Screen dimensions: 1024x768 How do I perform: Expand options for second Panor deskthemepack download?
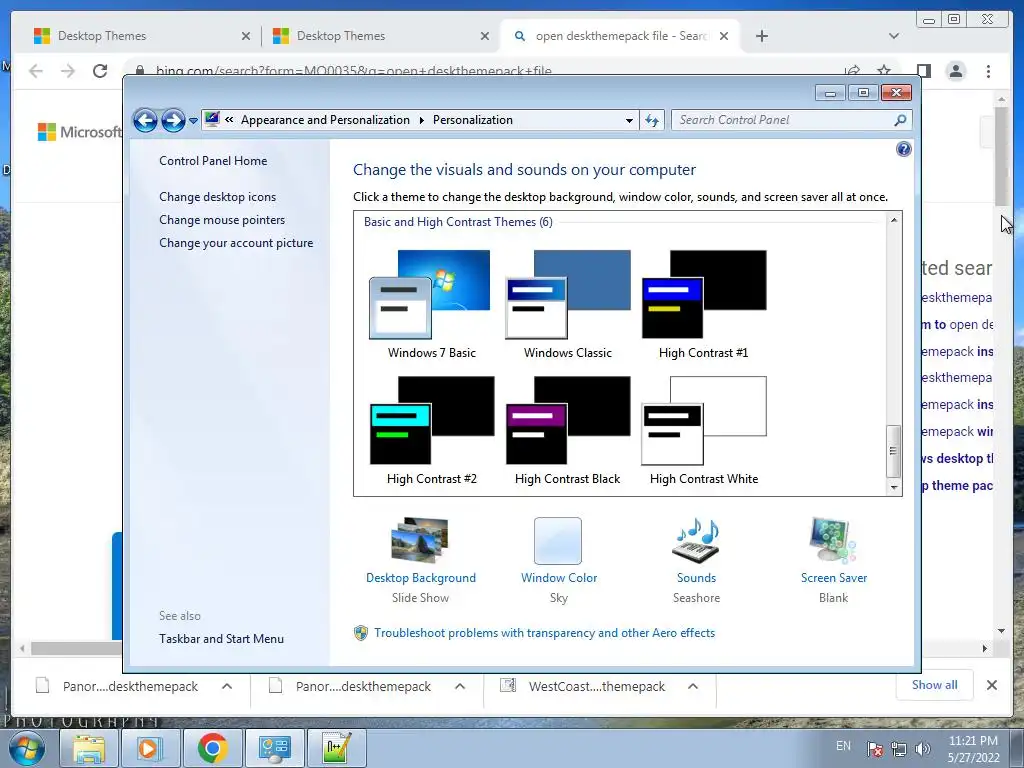coord(460,686)
